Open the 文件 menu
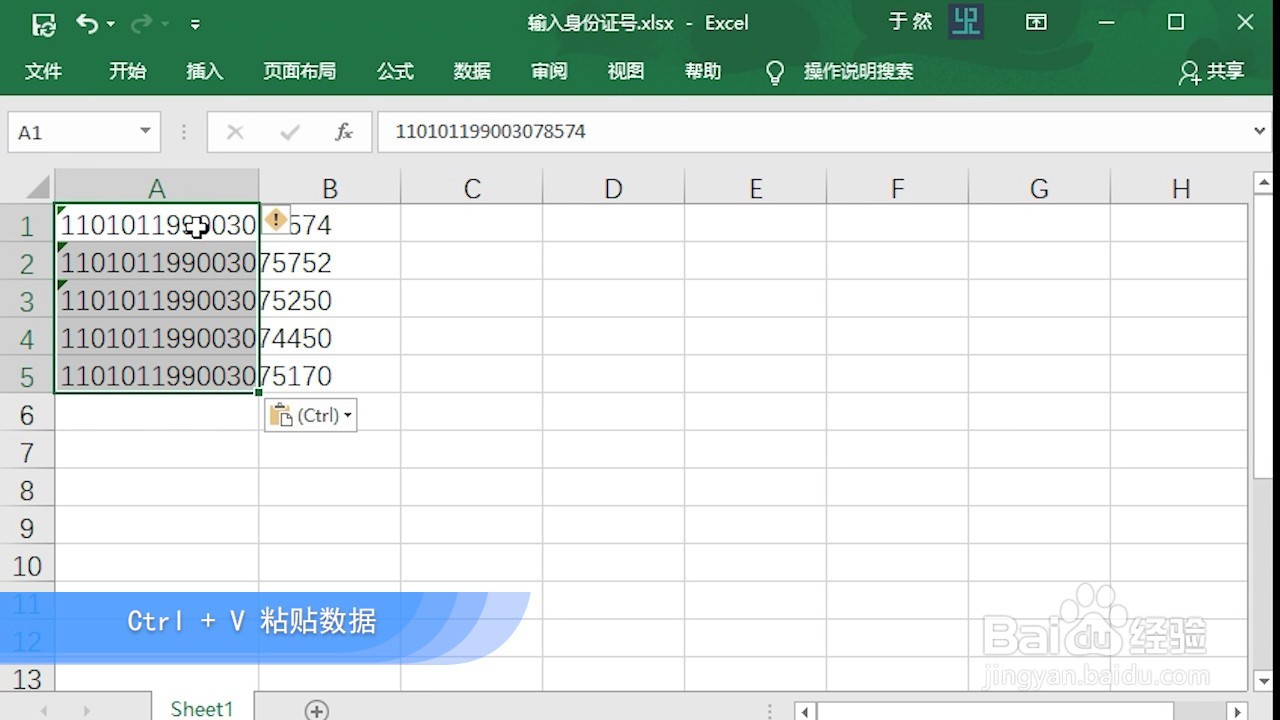This screenshot has height=720, width=1280. [44, 71]
